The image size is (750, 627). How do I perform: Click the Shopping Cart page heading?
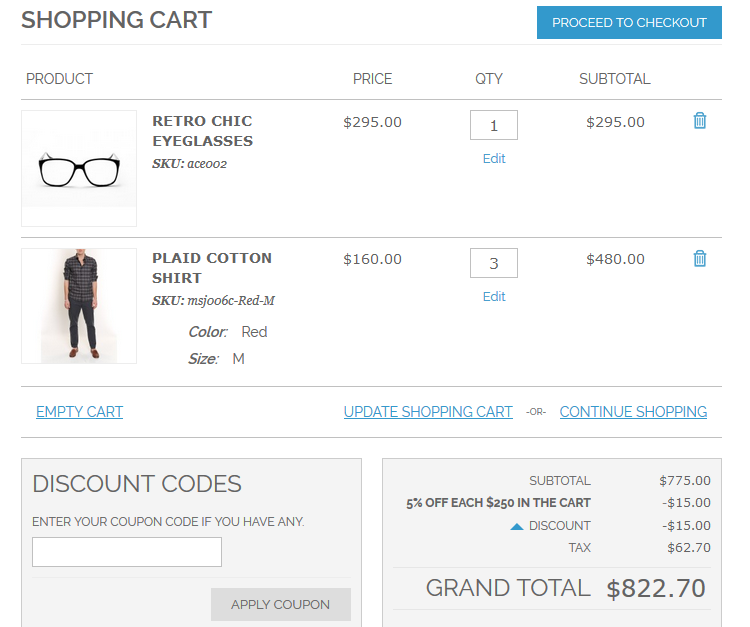coord(117,20)
